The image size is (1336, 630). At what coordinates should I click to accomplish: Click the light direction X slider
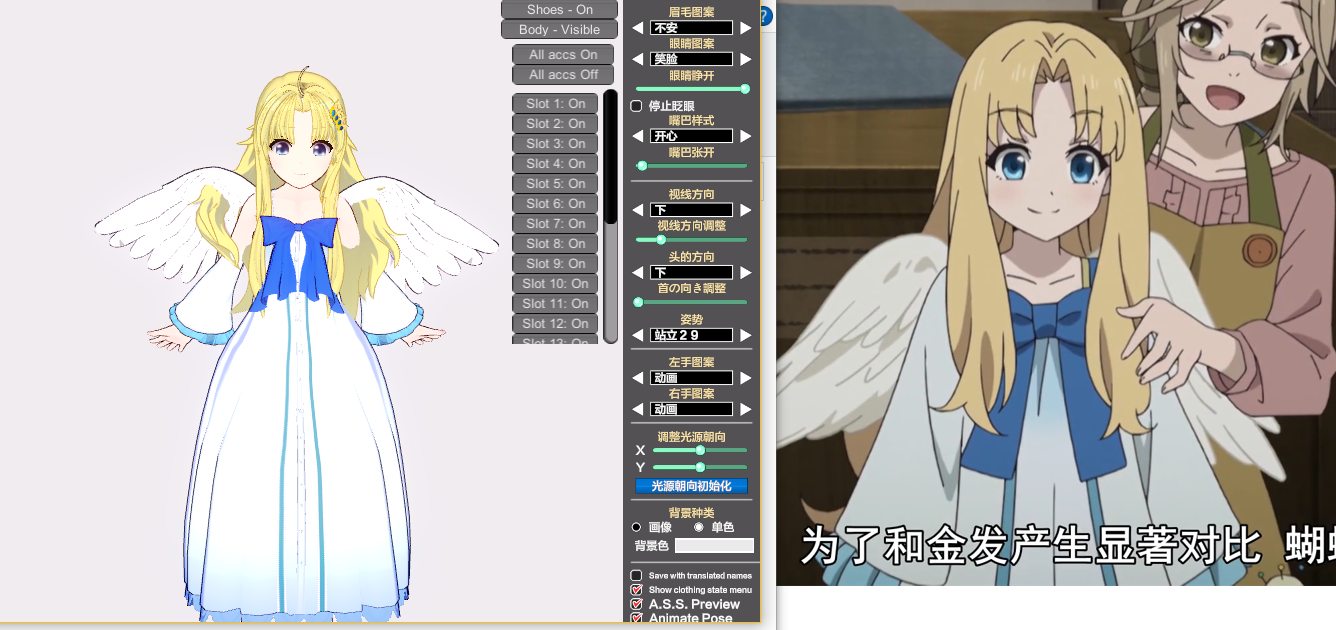(700, 451)
